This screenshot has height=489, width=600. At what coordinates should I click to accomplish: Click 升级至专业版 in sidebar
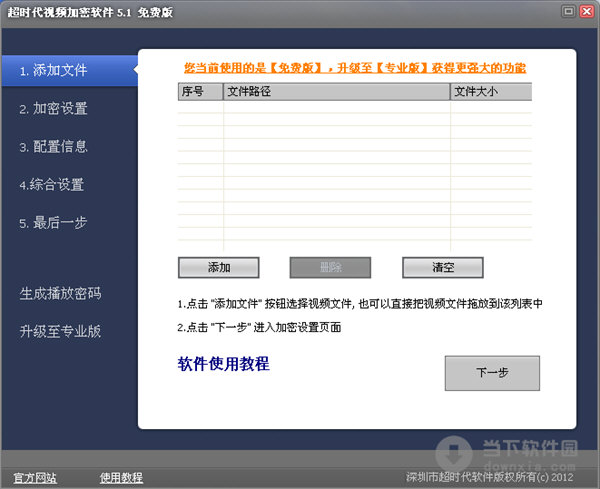[x=60, y=331]
